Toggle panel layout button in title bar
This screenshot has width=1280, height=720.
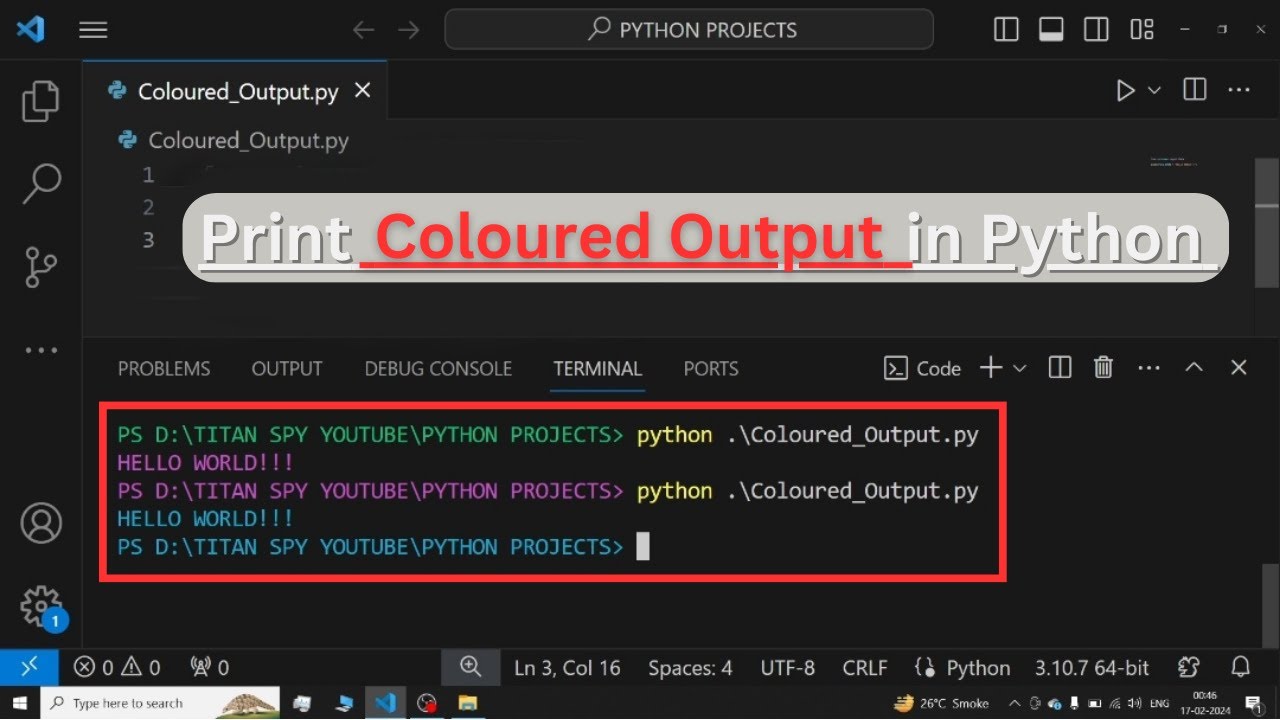[x=1051, y=30]
